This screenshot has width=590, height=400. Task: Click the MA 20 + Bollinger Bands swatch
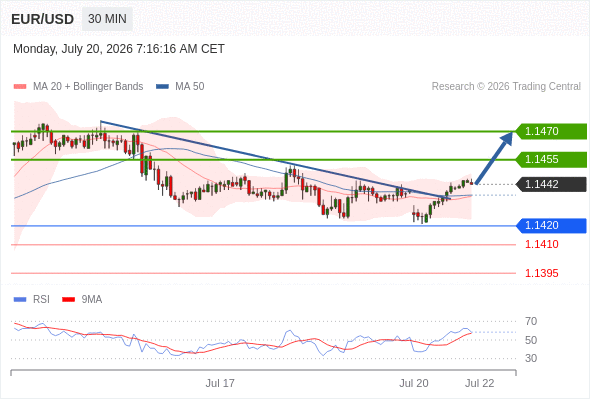[x=20, y=87]
